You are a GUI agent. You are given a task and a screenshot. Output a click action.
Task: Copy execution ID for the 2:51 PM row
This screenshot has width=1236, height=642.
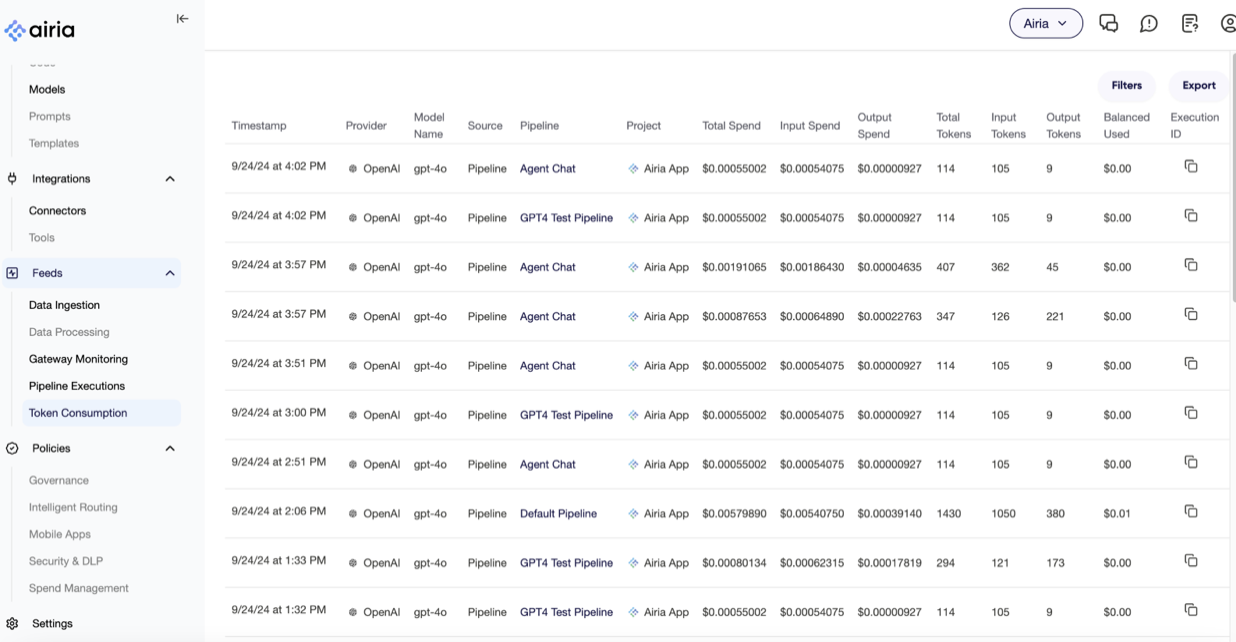[x=1191, y=462]
